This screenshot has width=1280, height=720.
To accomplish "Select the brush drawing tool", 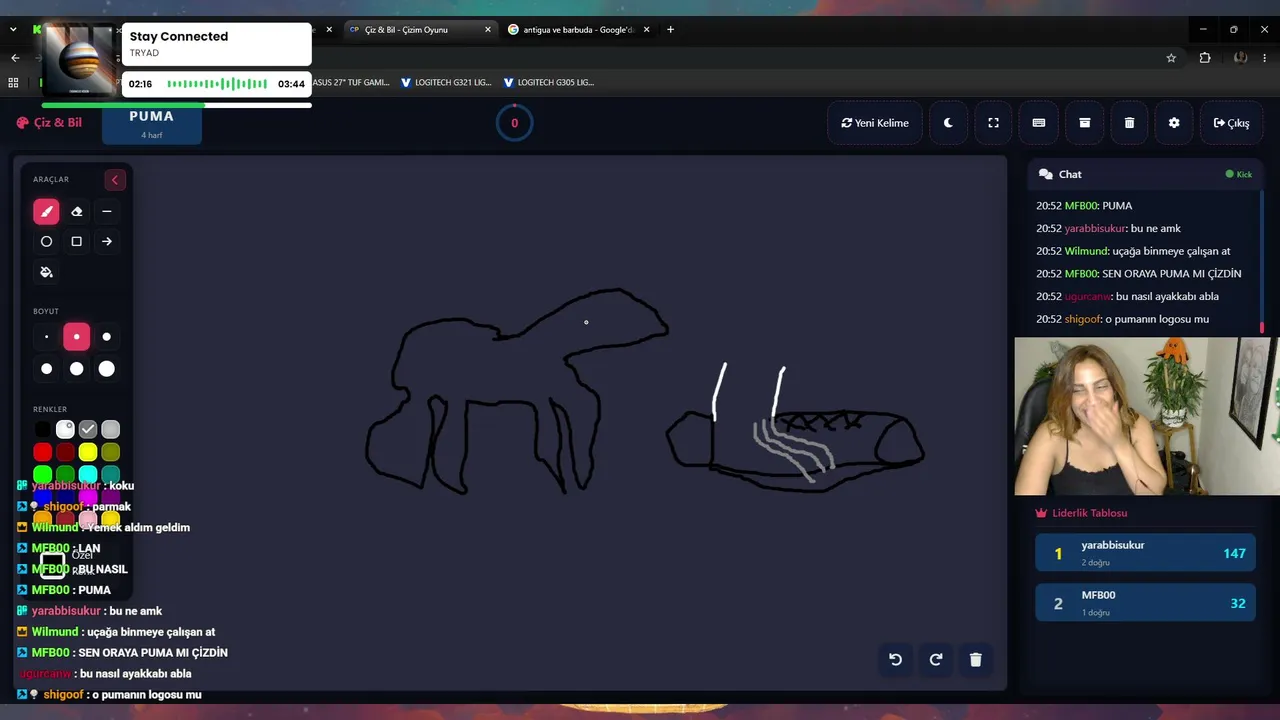I will point(46,211).
